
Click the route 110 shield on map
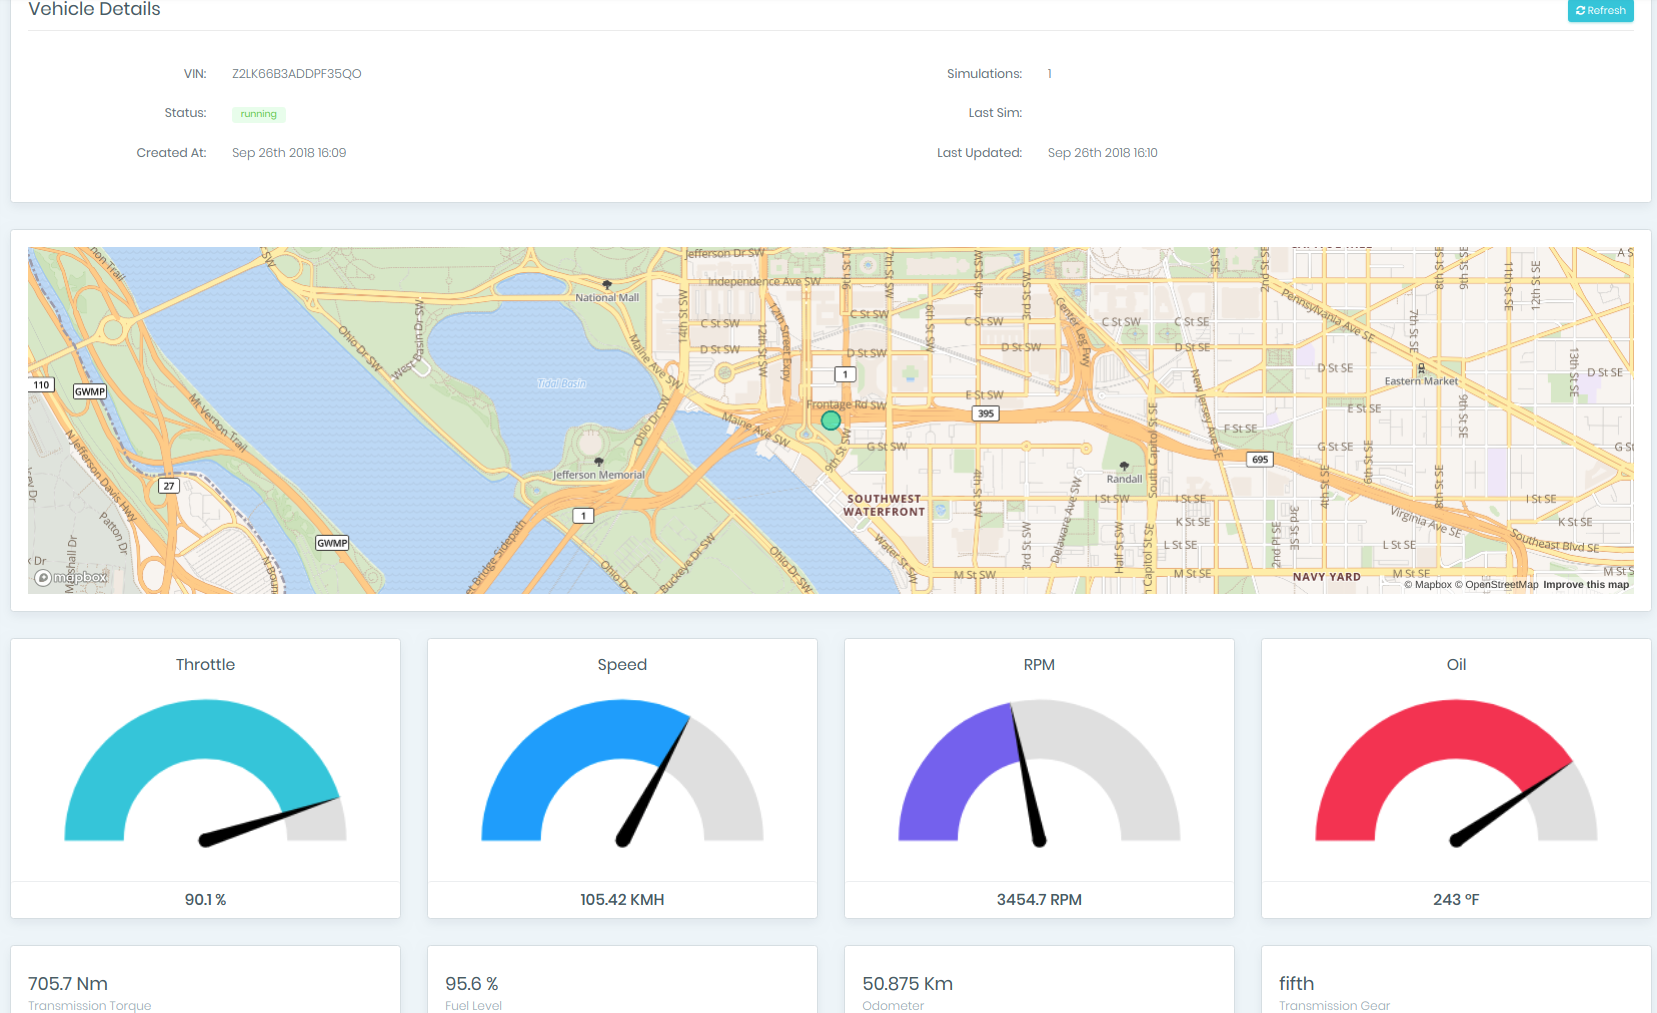(x=41, y=385)
